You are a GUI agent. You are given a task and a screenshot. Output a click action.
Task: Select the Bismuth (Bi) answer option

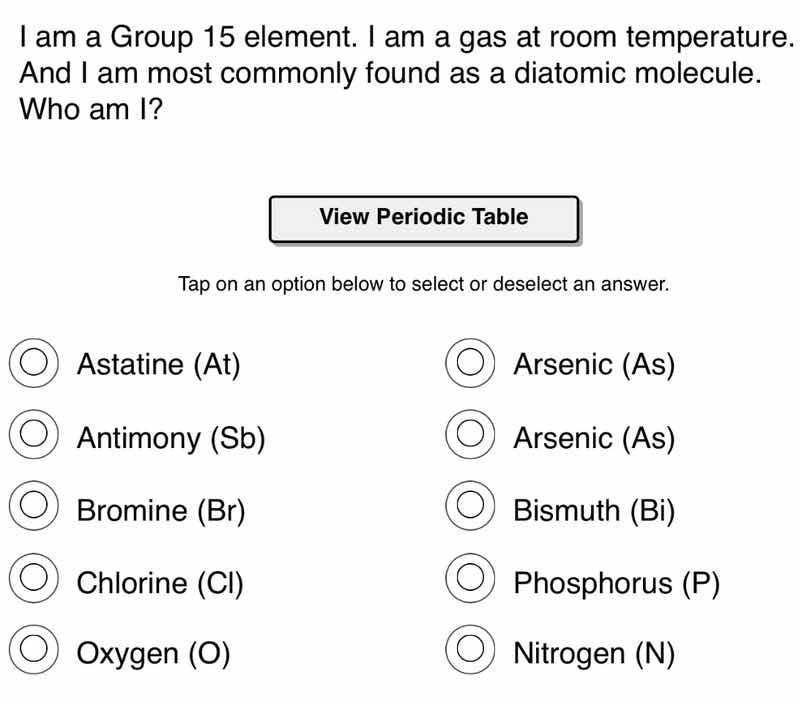(x=469, y=510)
